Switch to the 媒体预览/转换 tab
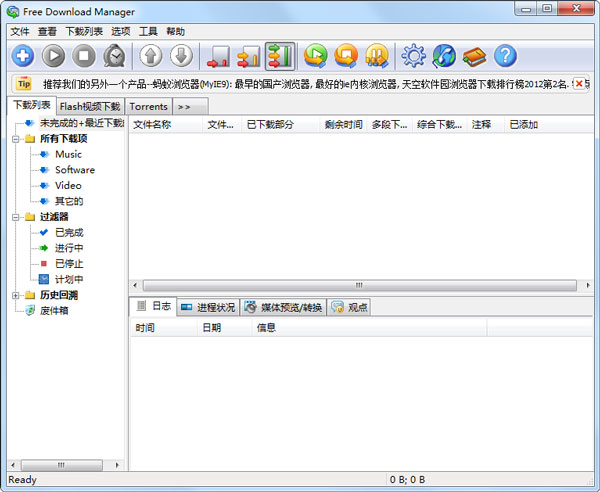The image size is (600, 492). coord(283,307)
